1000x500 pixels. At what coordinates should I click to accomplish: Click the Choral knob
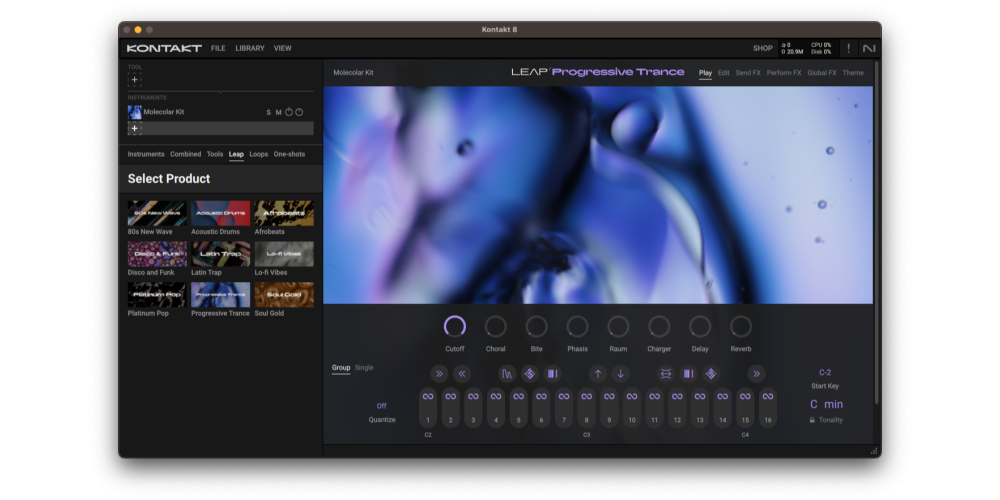tap(496, 327)
